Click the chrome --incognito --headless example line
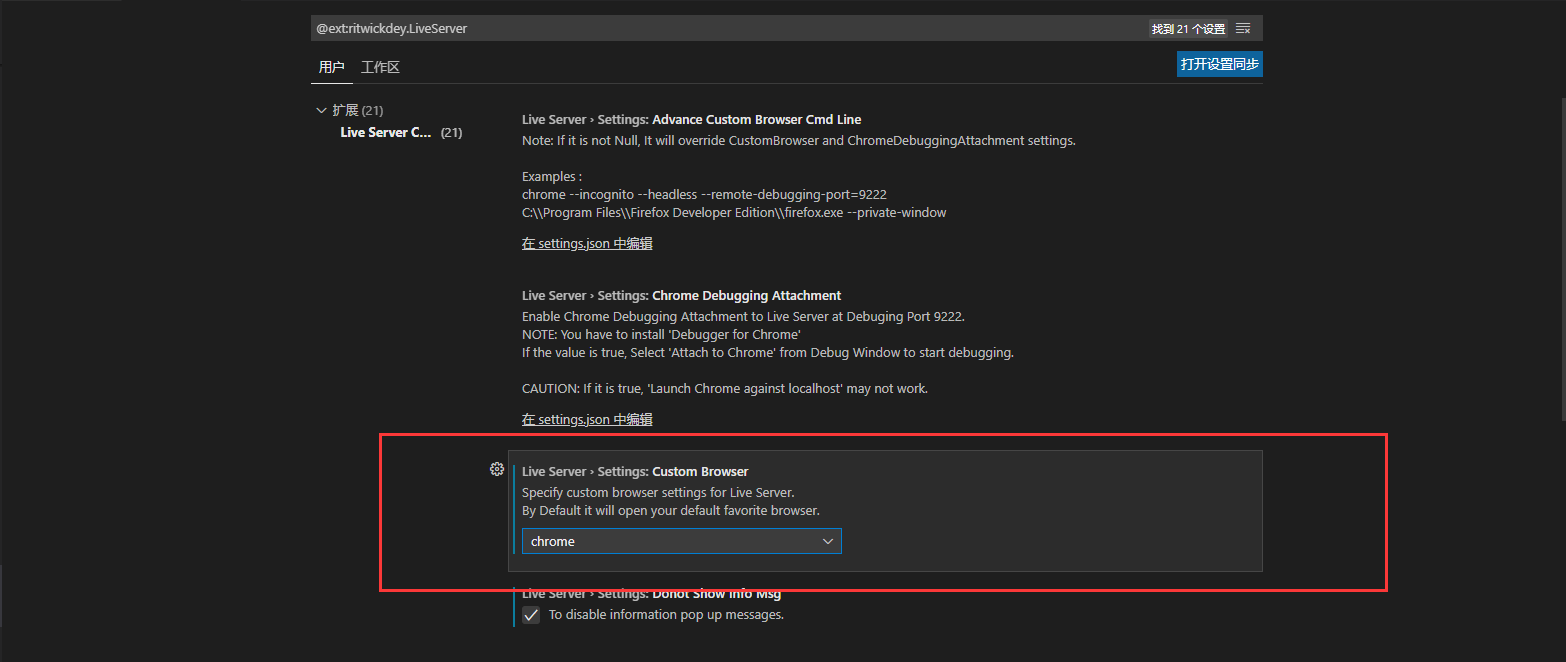The width and height of the screenshot is (1566, 662). tap(704, 194)
